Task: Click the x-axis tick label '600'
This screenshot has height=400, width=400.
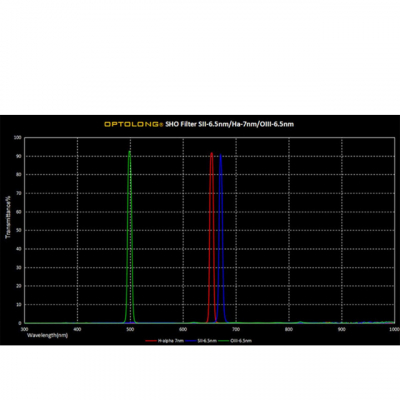Action: (x=183, y=329)
